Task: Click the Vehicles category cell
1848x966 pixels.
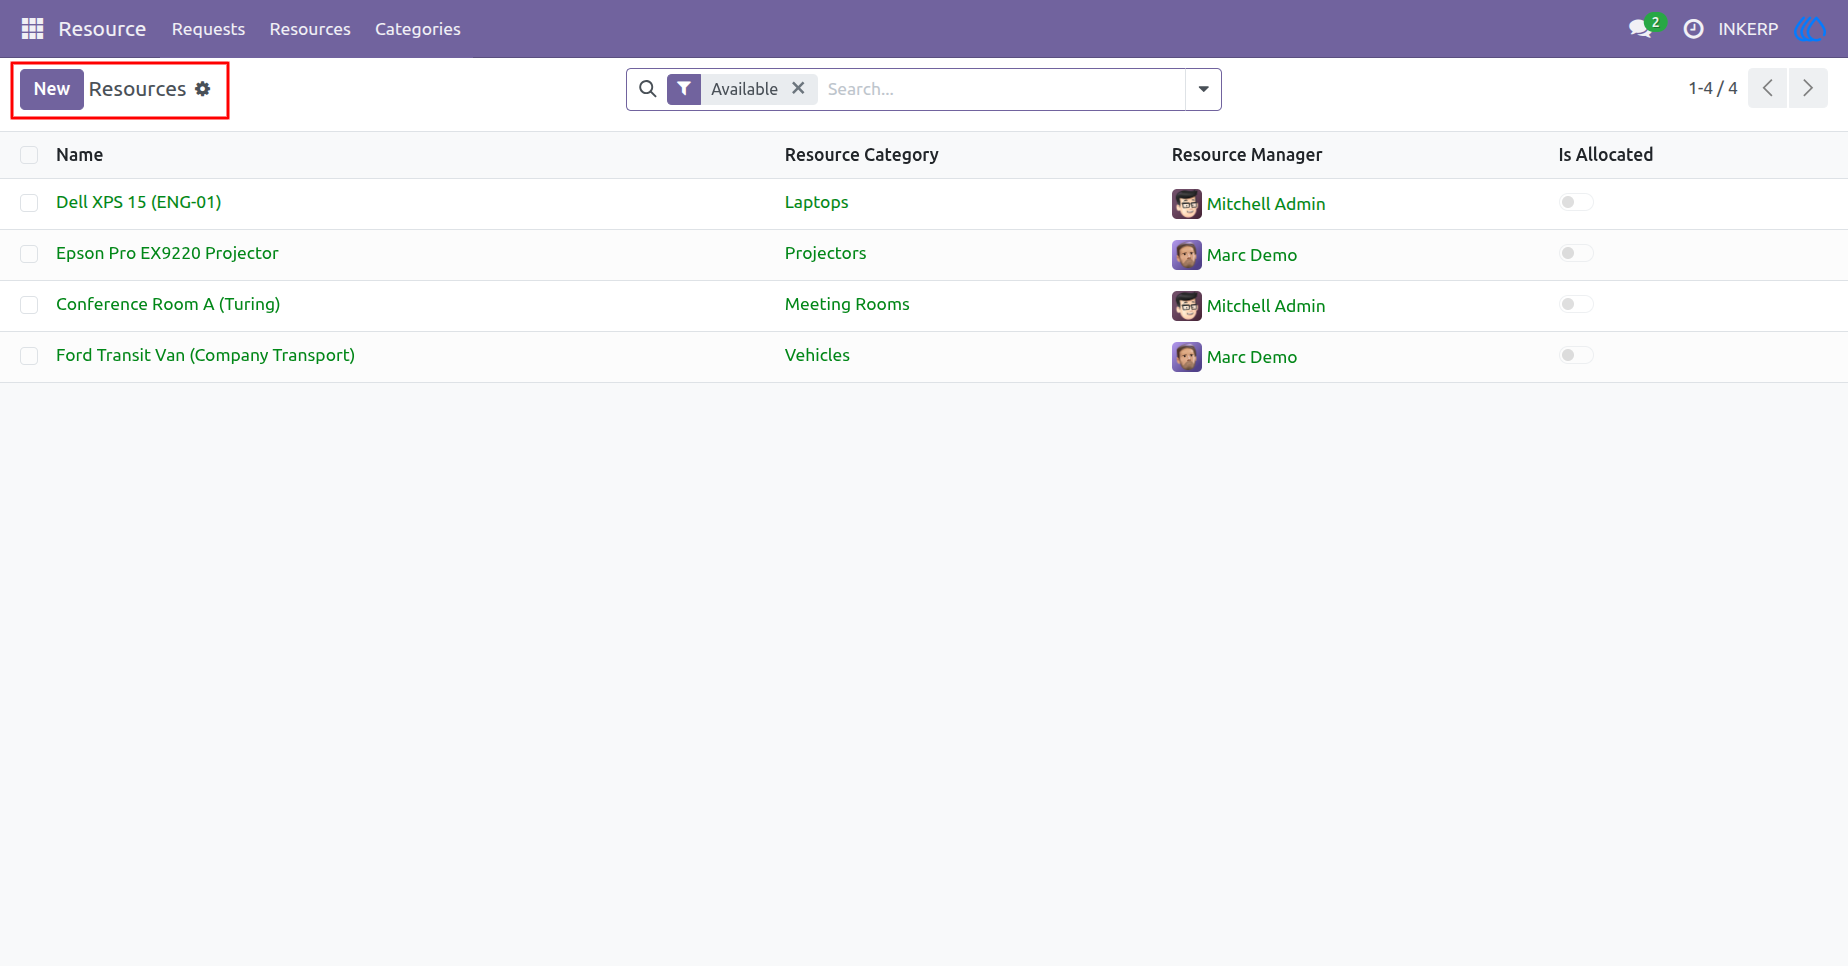Action: tap(817, 355)
